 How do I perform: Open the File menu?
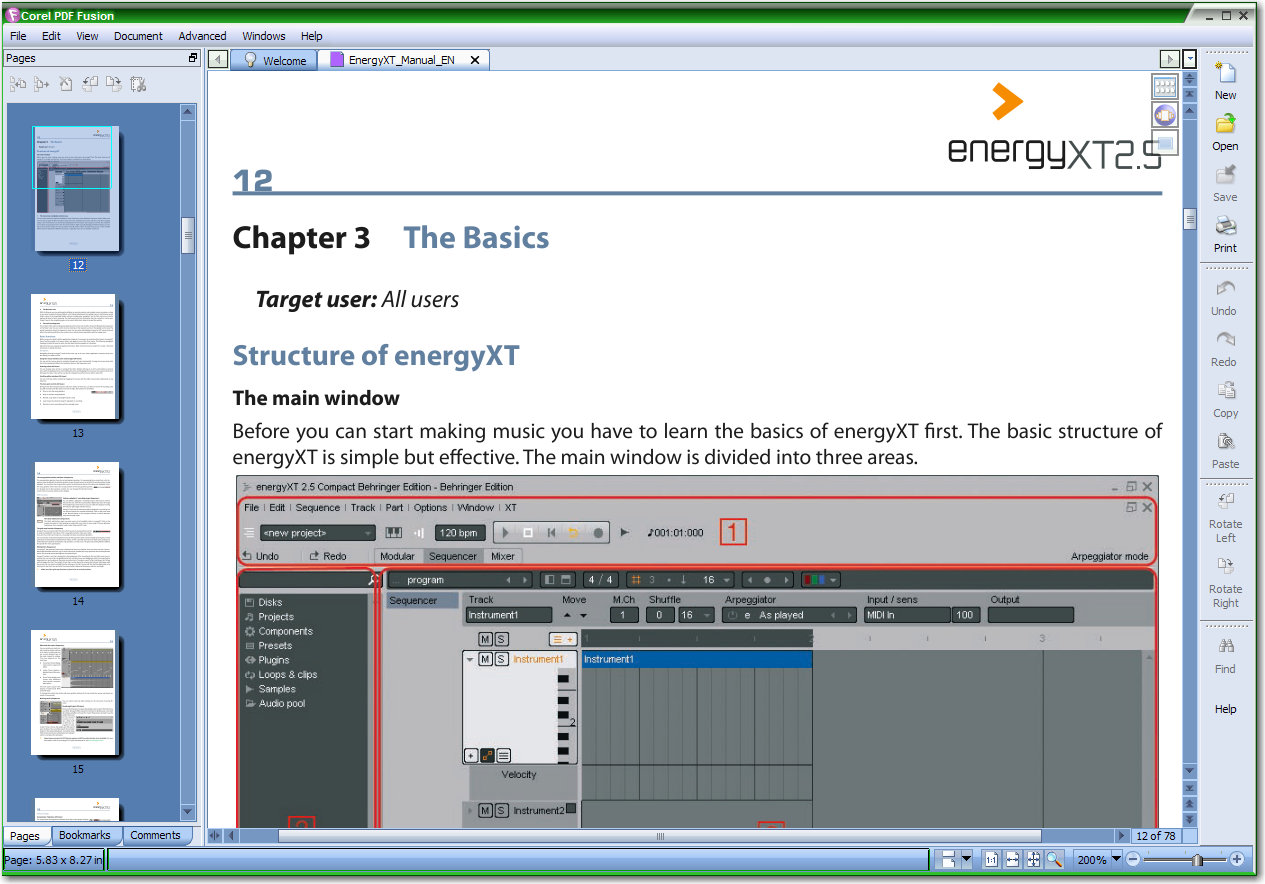click(x=18, y=36)
